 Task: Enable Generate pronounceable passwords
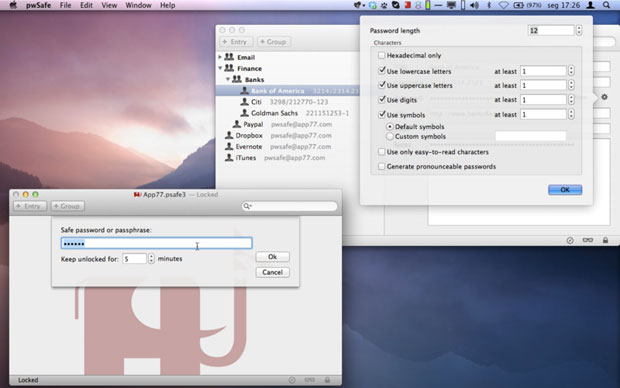point(382,167)
